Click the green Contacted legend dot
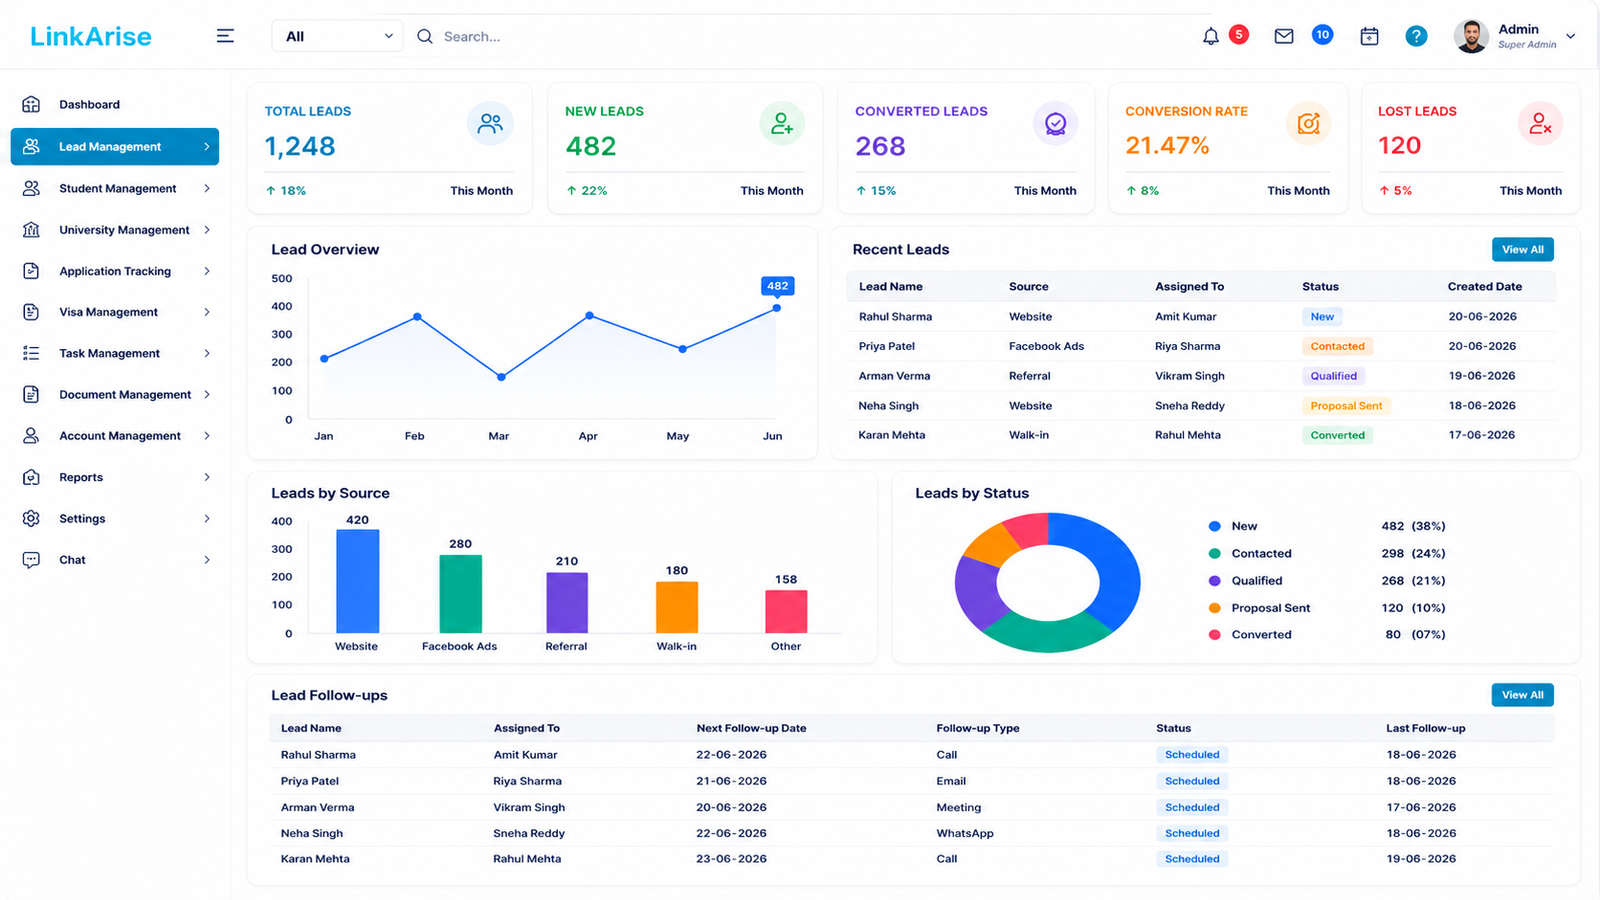Viewport: 1600px width, 900px height. click(x=1214, y=553)
